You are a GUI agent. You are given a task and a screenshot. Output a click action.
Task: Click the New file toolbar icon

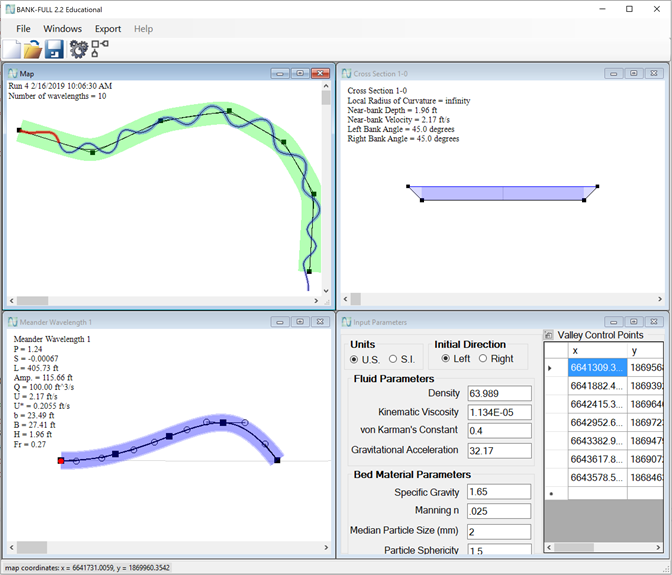pos(11,49)
